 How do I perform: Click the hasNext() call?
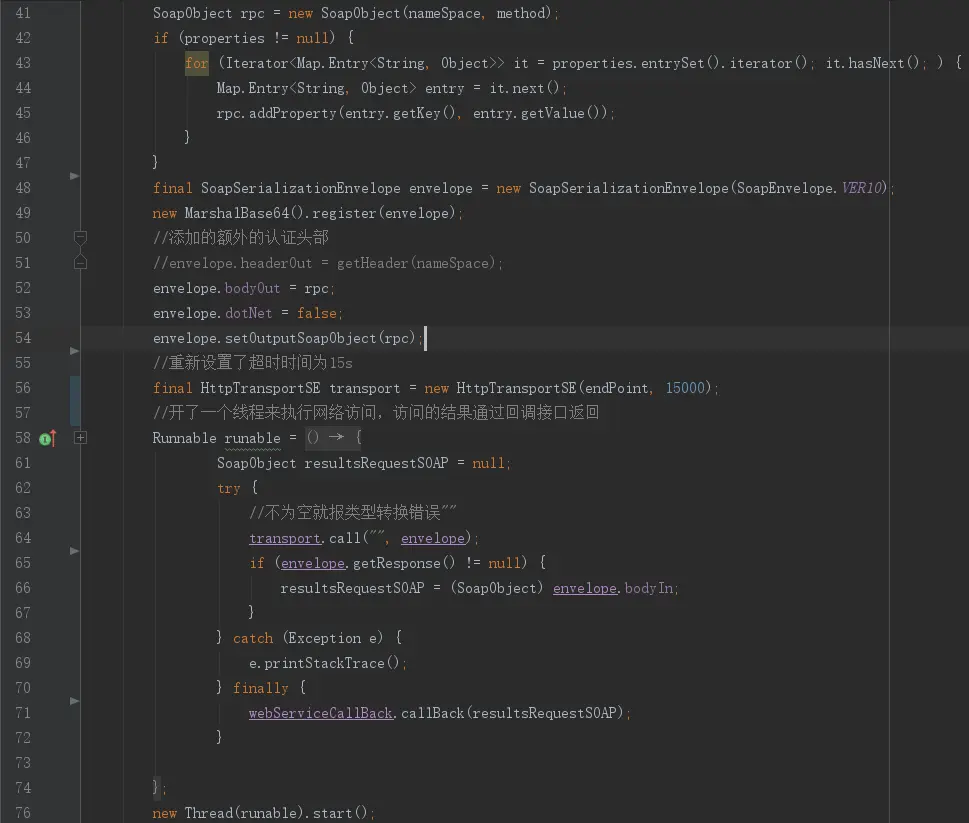pos(884,63)
